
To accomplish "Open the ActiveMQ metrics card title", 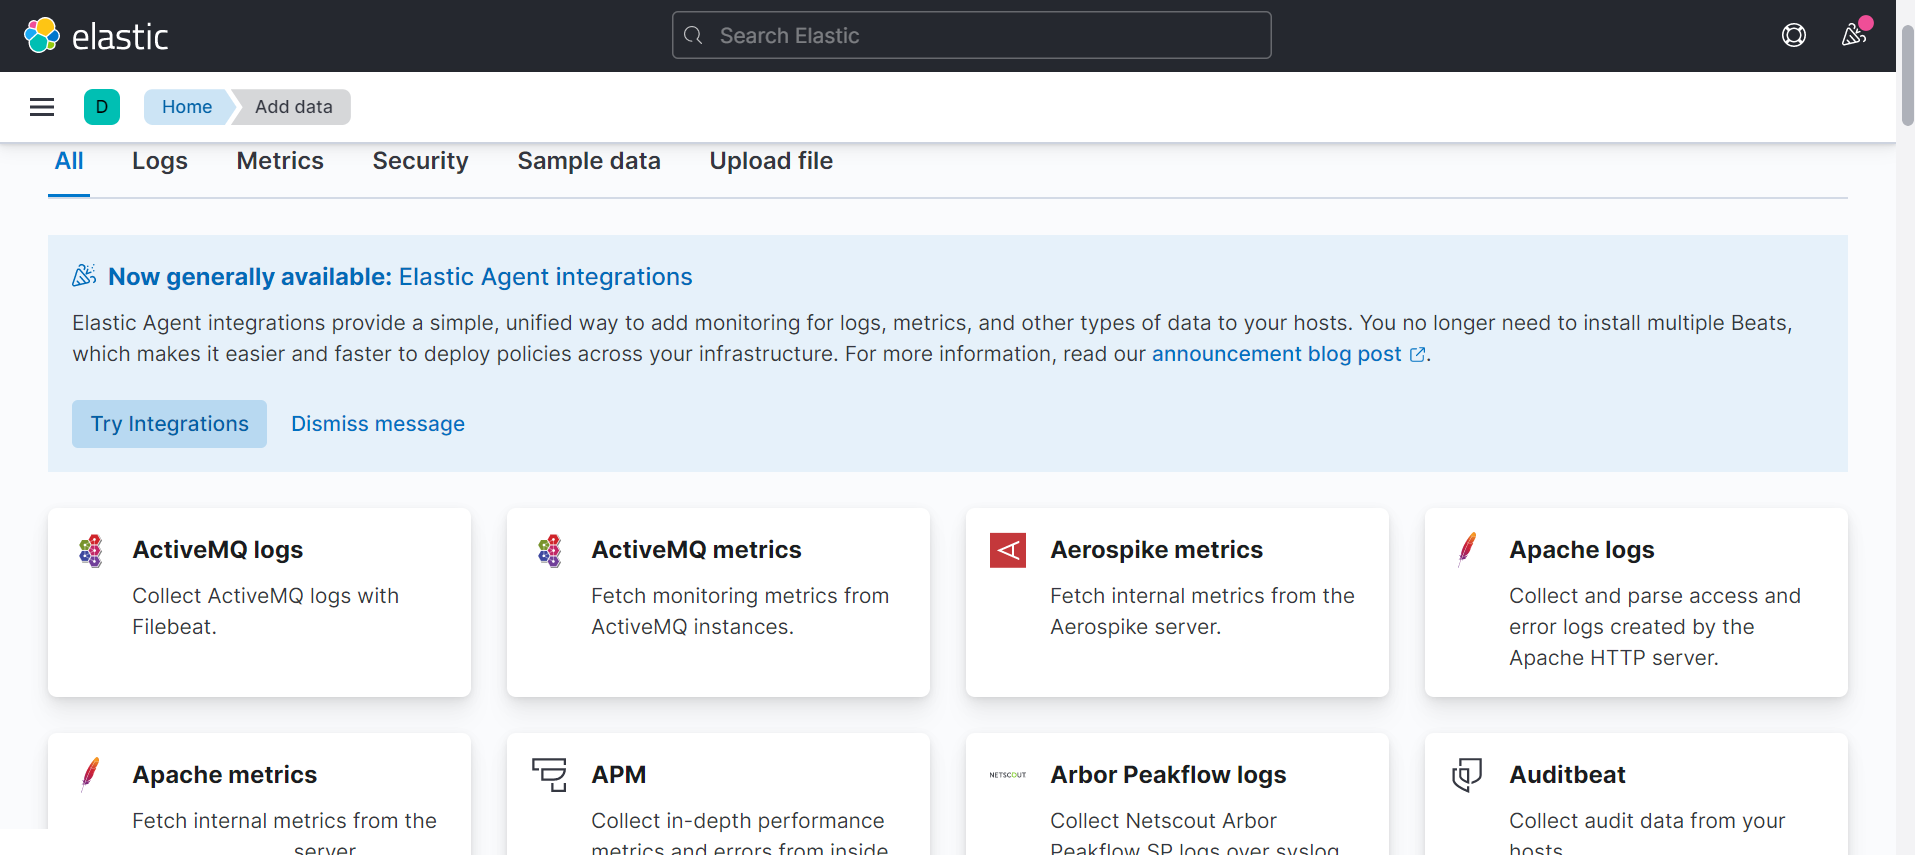I will pos(696,550).
